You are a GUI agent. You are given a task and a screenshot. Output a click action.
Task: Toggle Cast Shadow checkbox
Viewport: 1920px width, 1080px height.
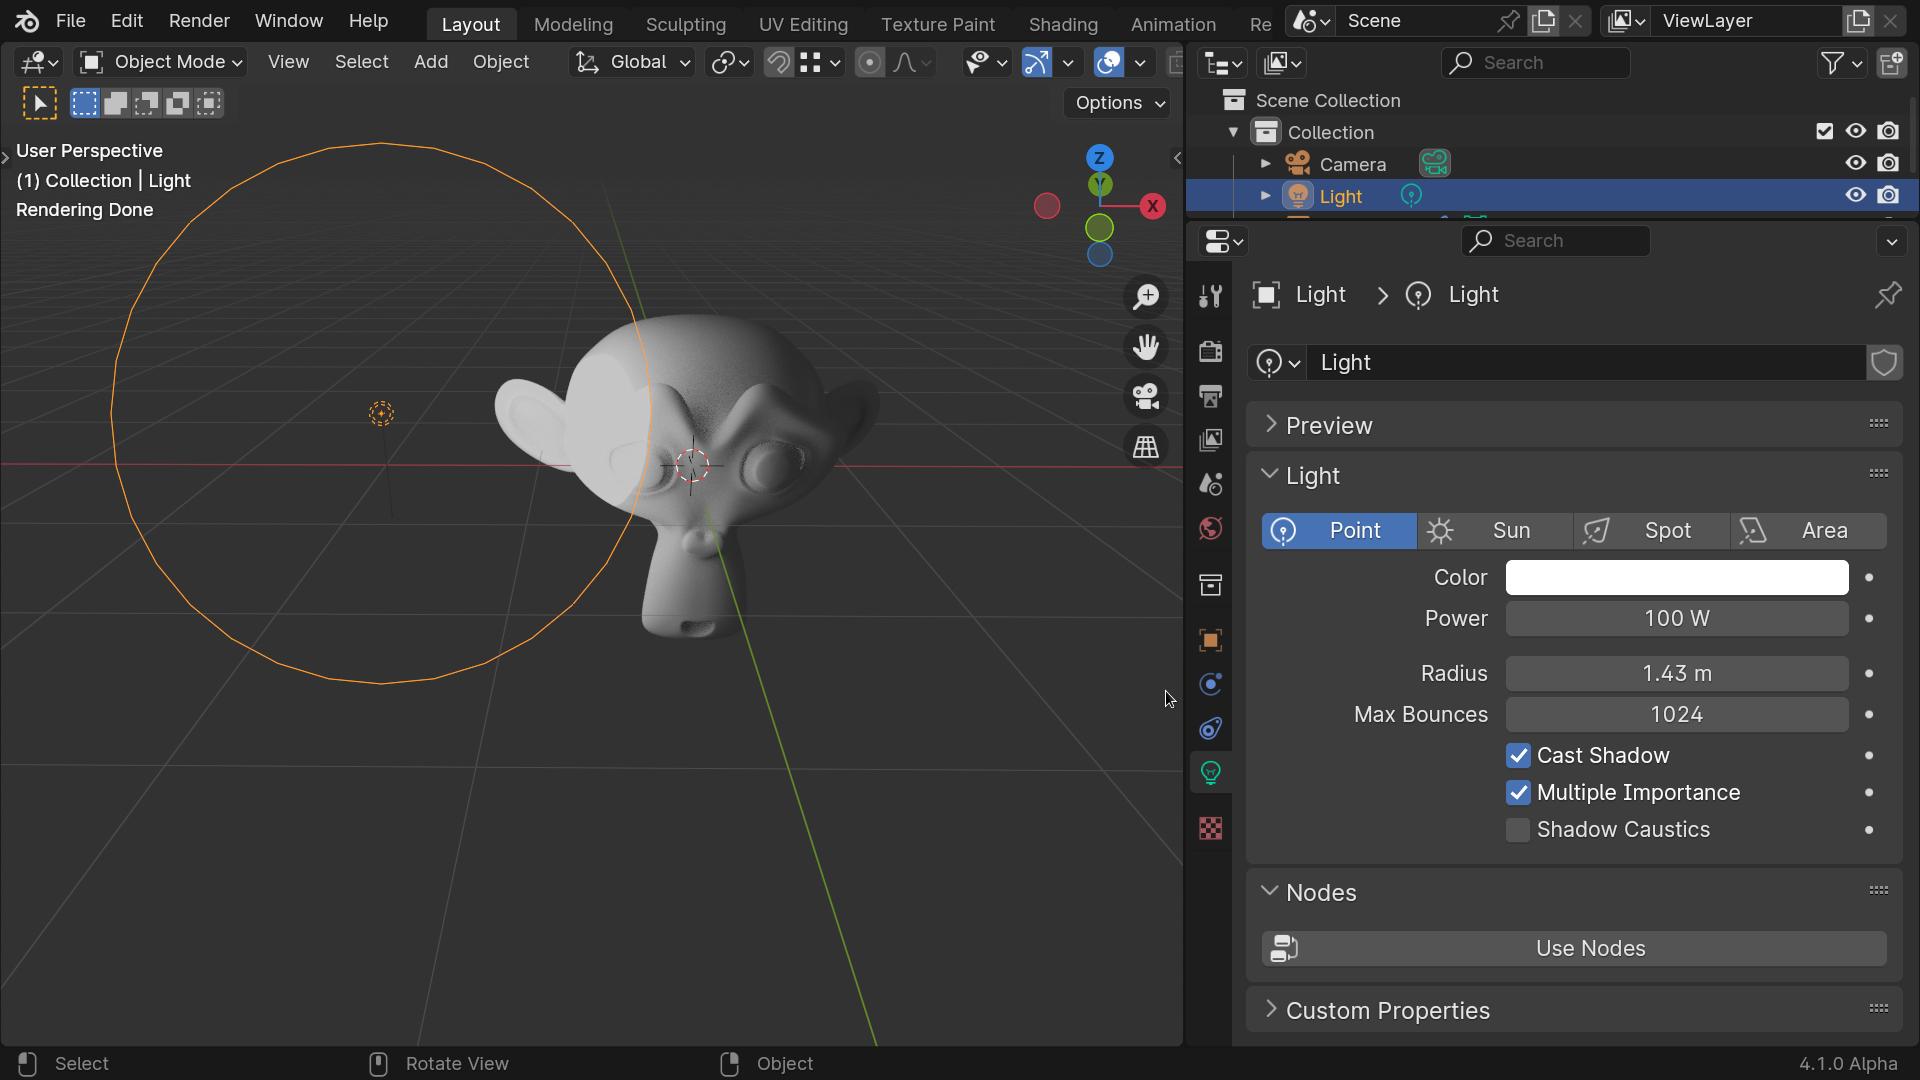coord(1518,756)
